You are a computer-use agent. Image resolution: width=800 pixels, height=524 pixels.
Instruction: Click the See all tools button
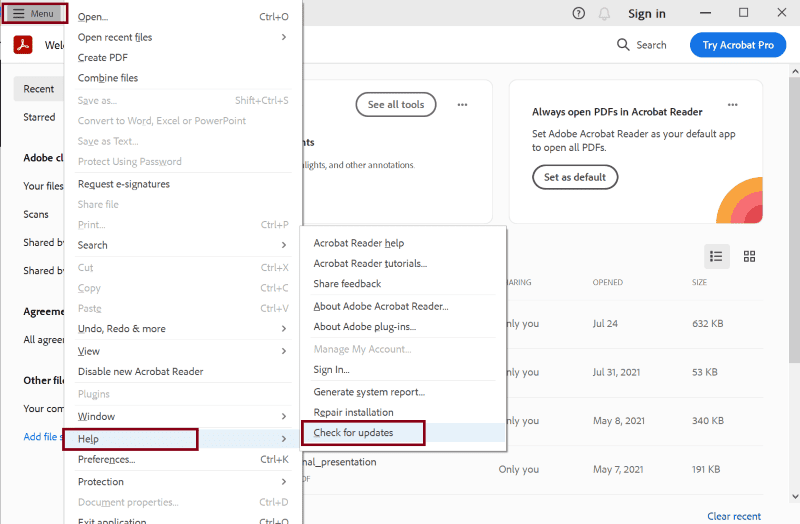pos(396,105)
